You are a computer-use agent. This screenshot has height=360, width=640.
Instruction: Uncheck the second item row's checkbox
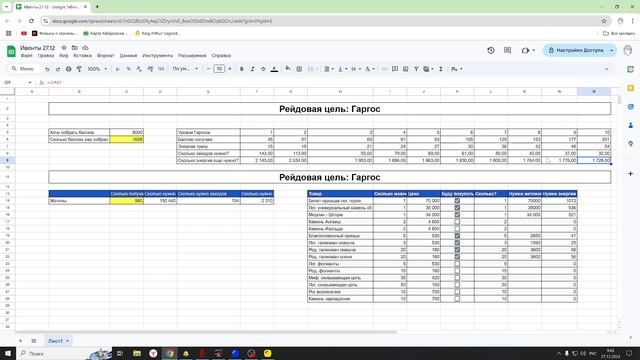[x=457, y=208]
